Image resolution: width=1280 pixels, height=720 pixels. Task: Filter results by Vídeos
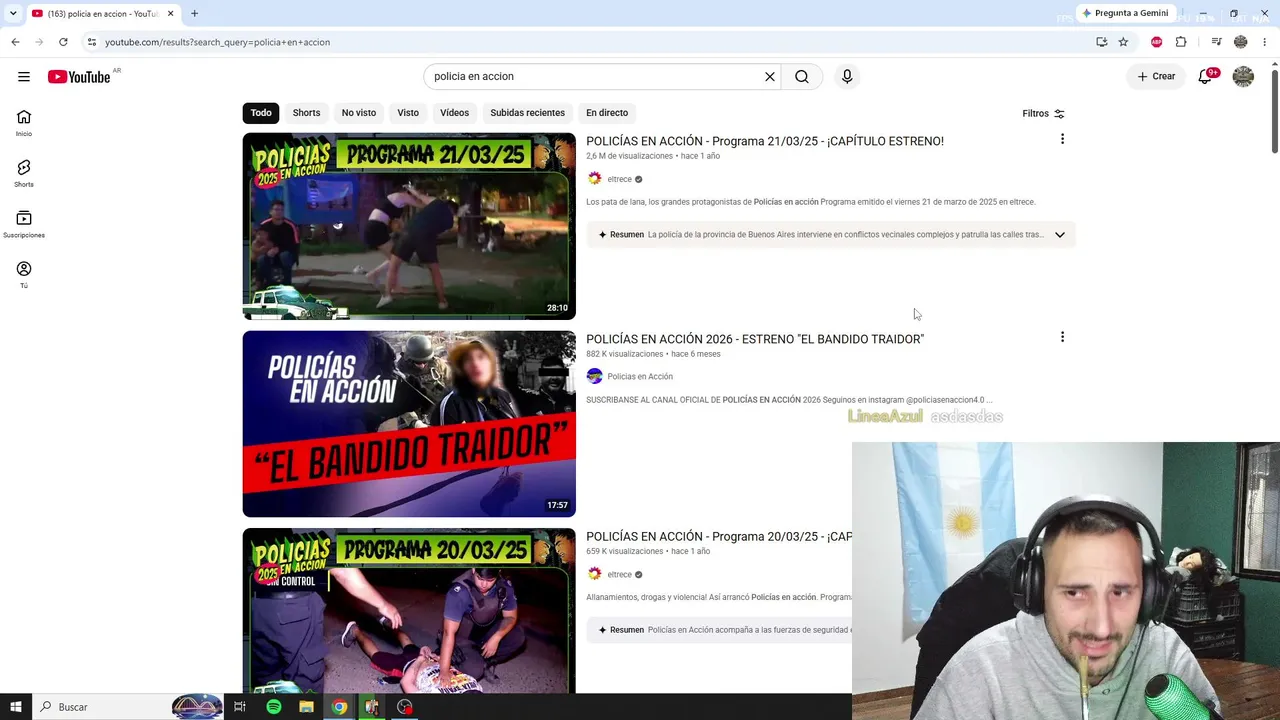[x=454, y=113]
